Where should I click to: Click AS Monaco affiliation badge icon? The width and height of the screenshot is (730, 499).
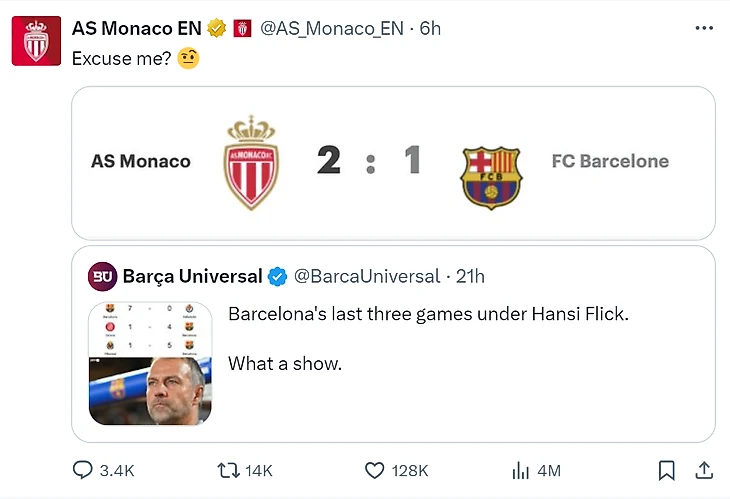pos(241,29)
